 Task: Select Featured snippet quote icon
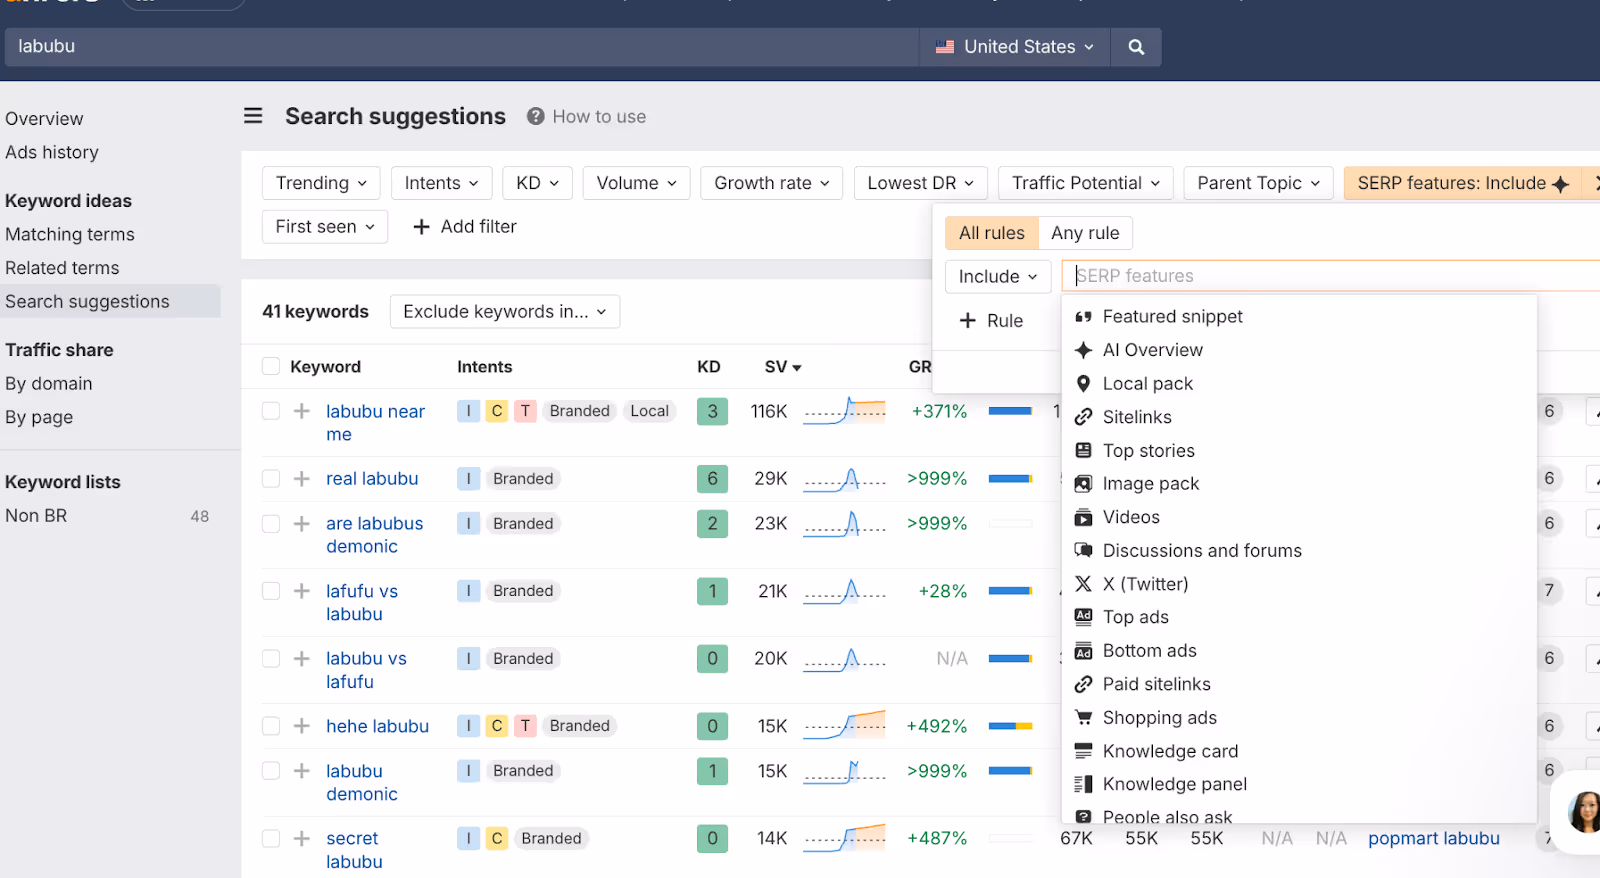point(1083,317)
